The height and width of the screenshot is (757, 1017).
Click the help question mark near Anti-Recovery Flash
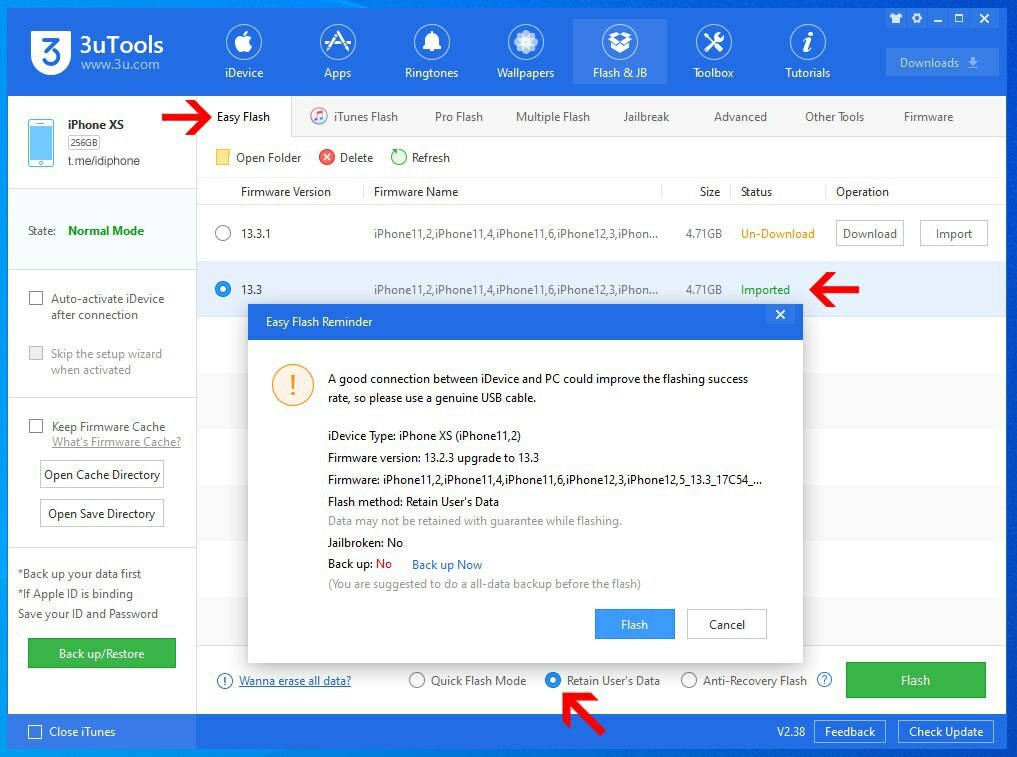824,680
